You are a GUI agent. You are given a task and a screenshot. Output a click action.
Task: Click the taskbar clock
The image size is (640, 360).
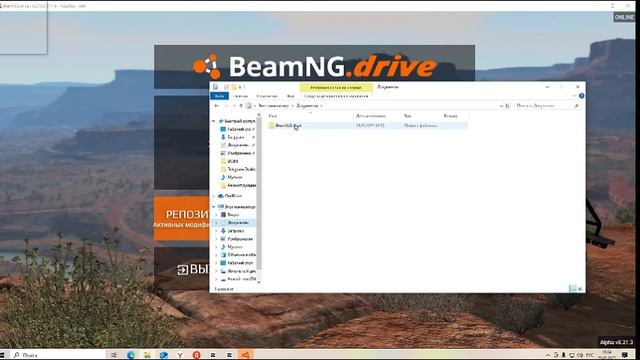point(607,355)
